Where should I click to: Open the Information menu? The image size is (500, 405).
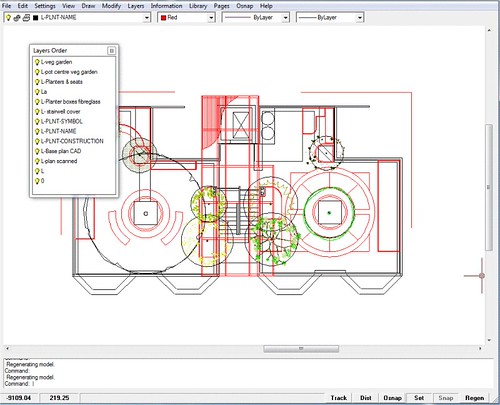(166, 6)
